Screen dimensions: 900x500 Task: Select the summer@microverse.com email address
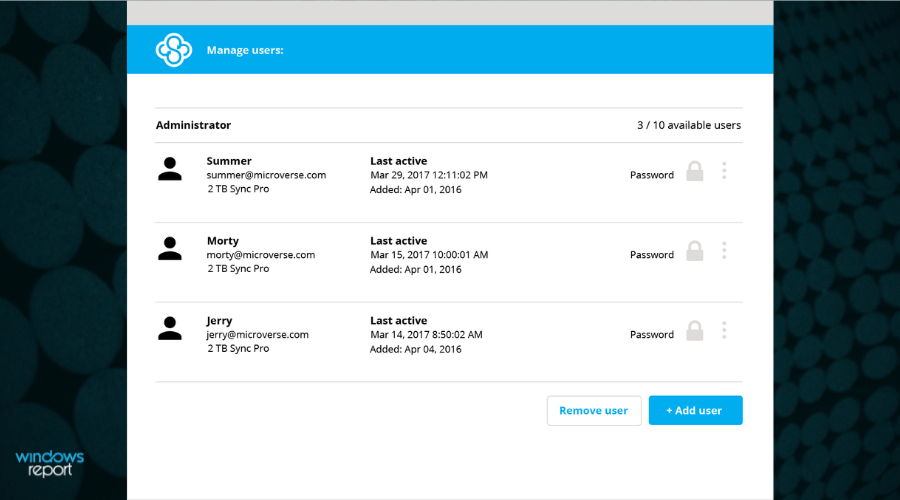[266, 175]
